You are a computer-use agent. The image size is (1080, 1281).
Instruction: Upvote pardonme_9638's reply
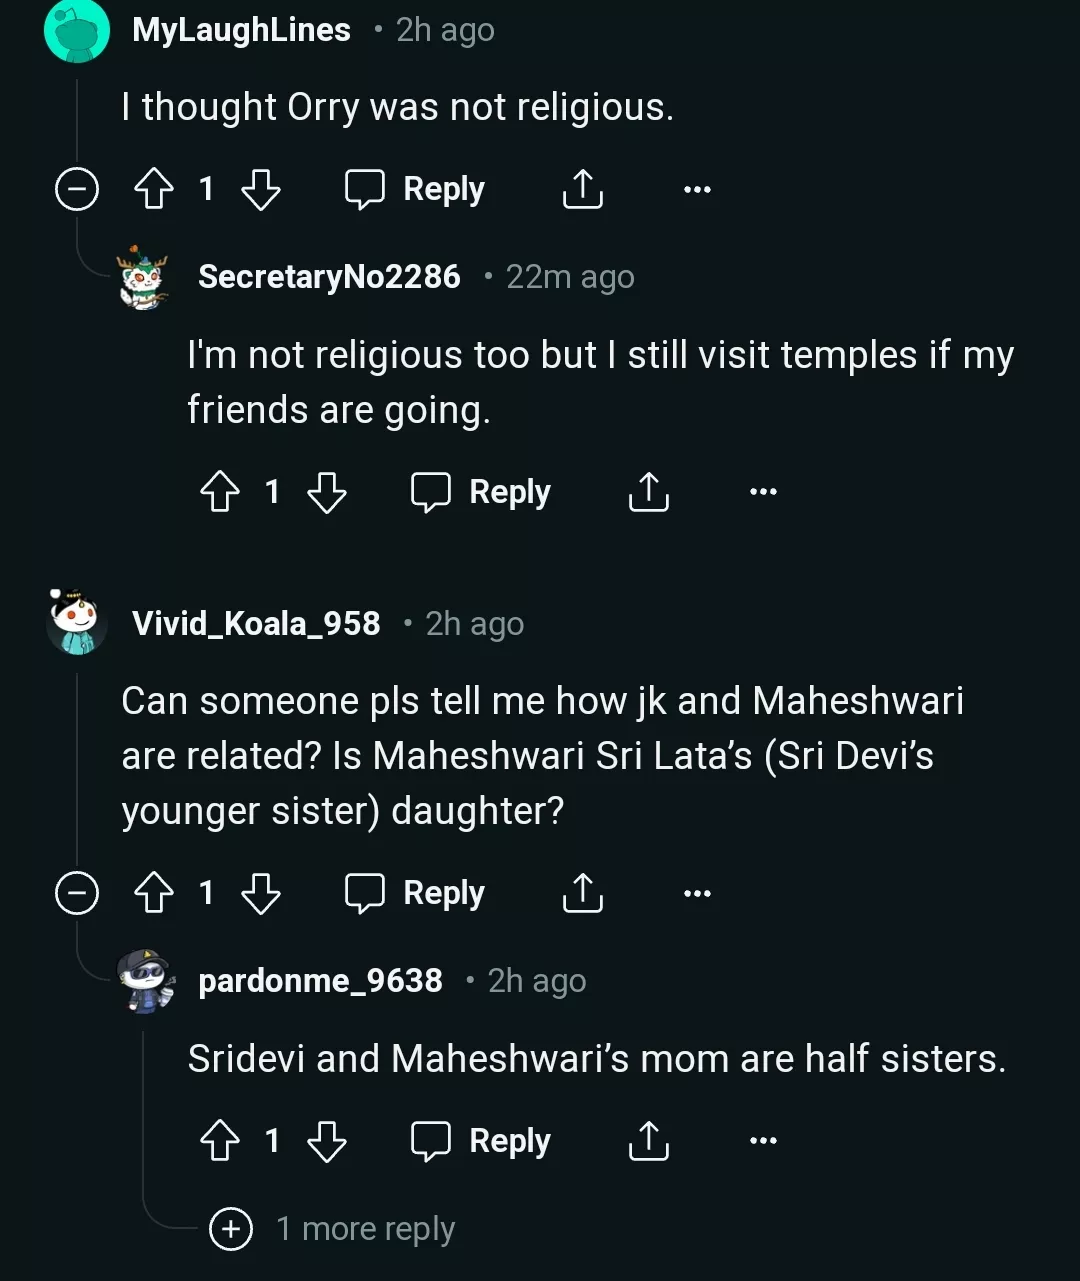coord(220,1141)
